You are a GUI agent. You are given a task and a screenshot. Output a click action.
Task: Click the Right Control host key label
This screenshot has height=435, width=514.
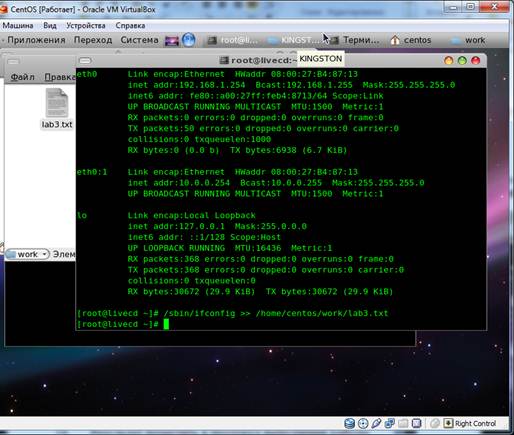[475, 424]
